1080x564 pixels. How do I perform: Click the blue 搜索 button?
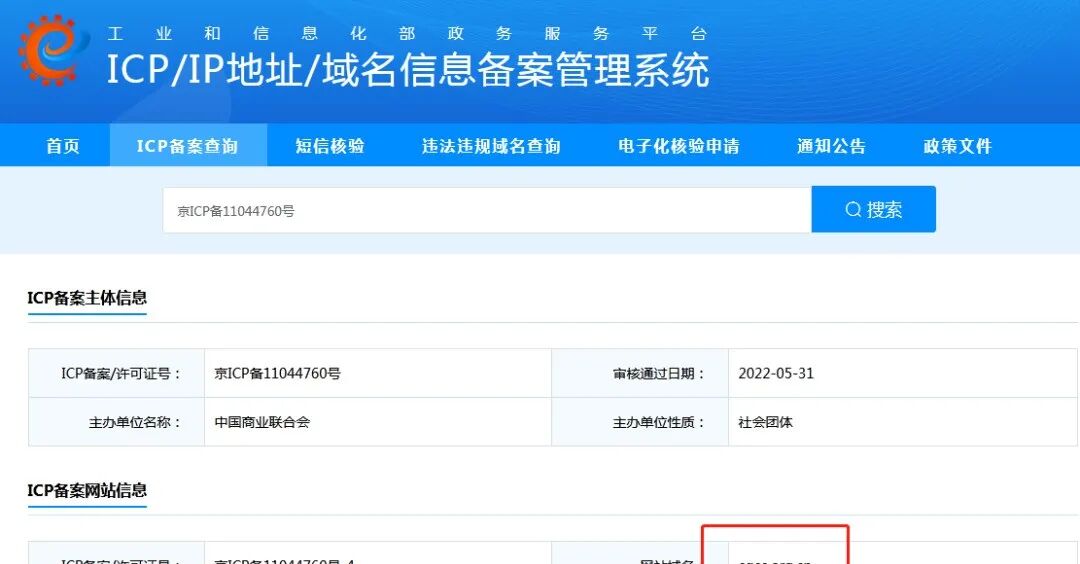point(873,209)
